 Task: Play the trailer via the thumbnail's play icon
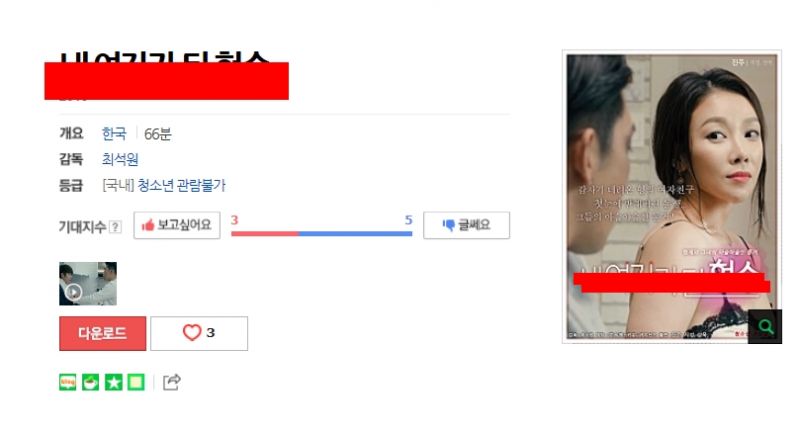(74, 292)
